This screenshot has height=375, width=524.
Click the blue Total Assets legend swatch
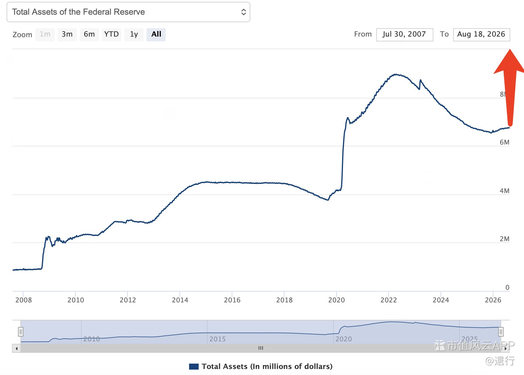click(x=194, y=367)
